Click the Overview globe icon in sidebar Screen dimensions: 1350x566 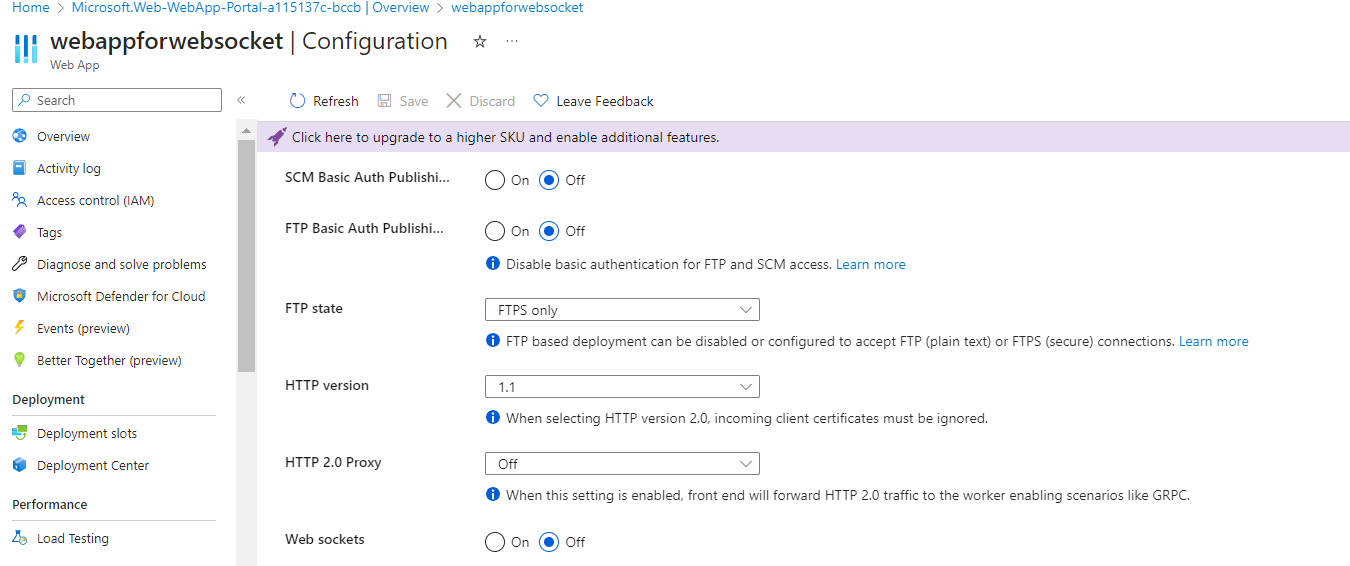tap(19, 136)
